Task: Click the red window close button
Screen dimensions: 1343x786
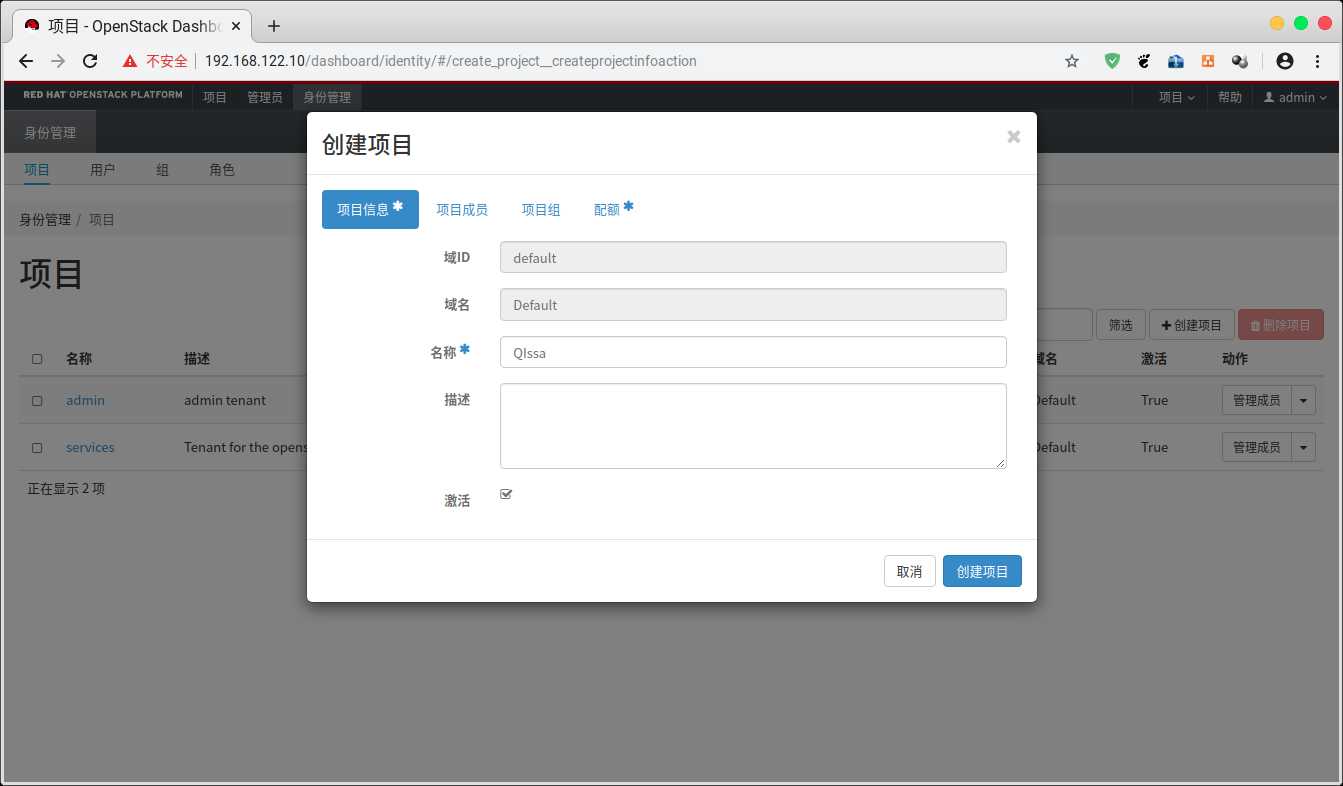Action: (1325, 23)
